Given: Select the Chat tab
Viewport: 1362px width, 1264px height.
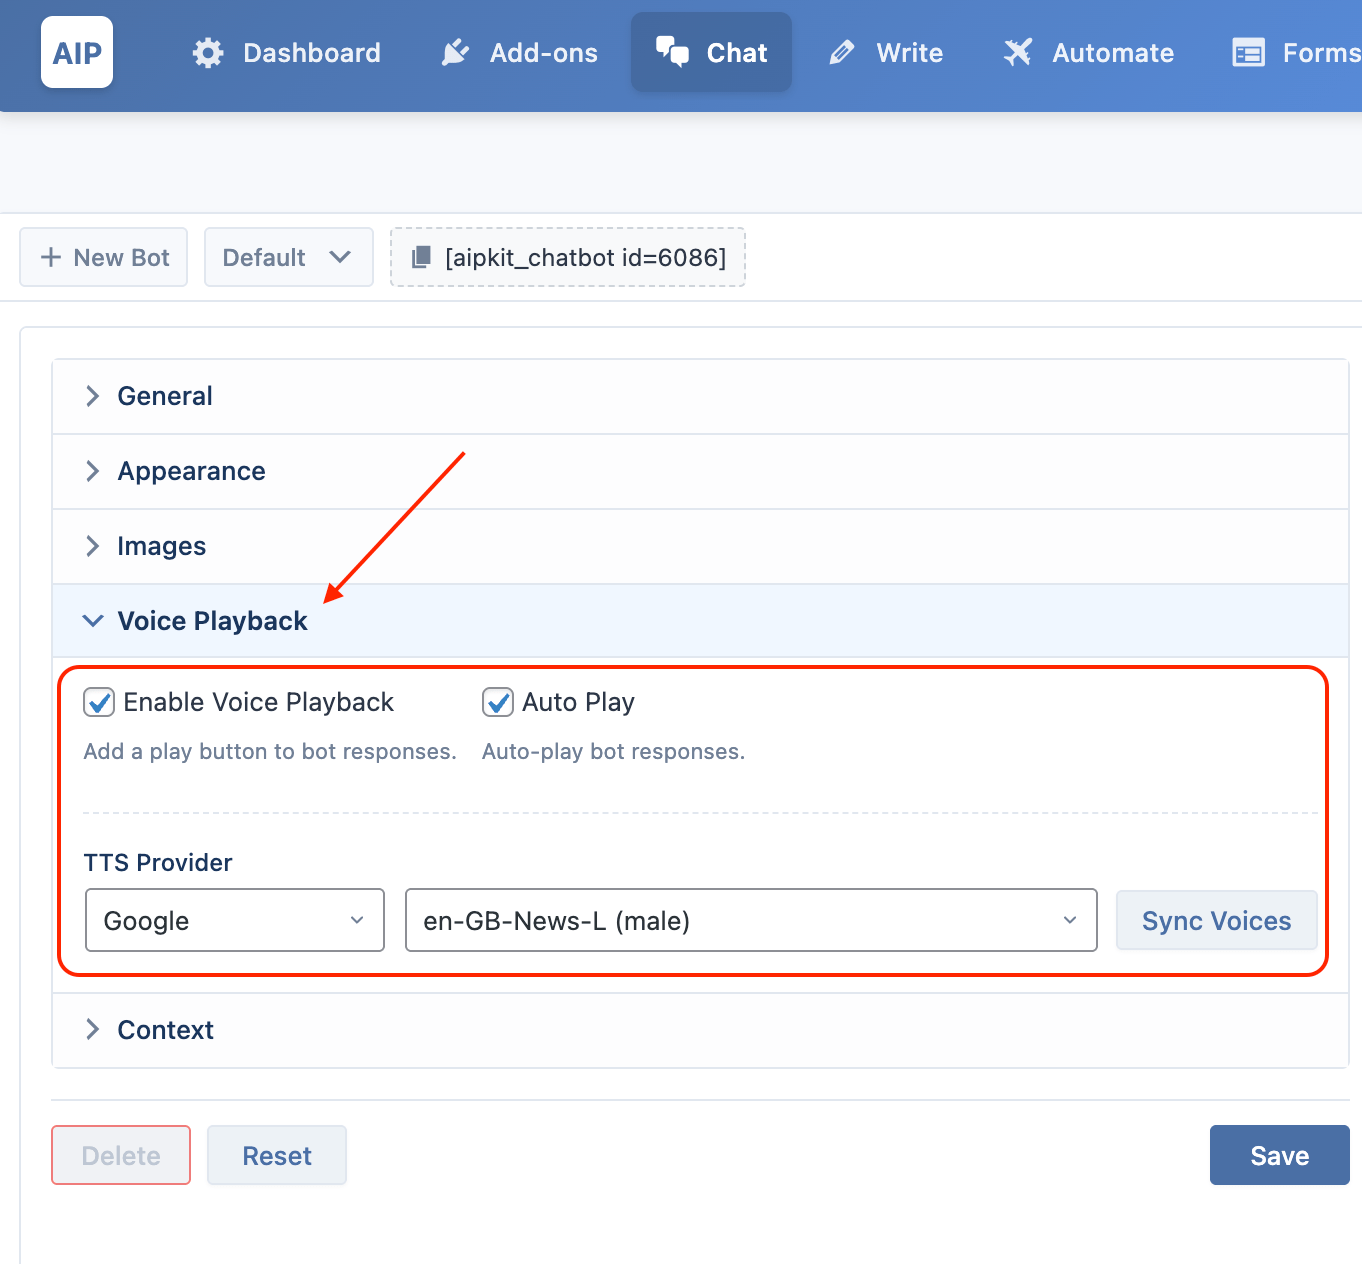Looking at the screenshot, I should [x=711, y=52].
